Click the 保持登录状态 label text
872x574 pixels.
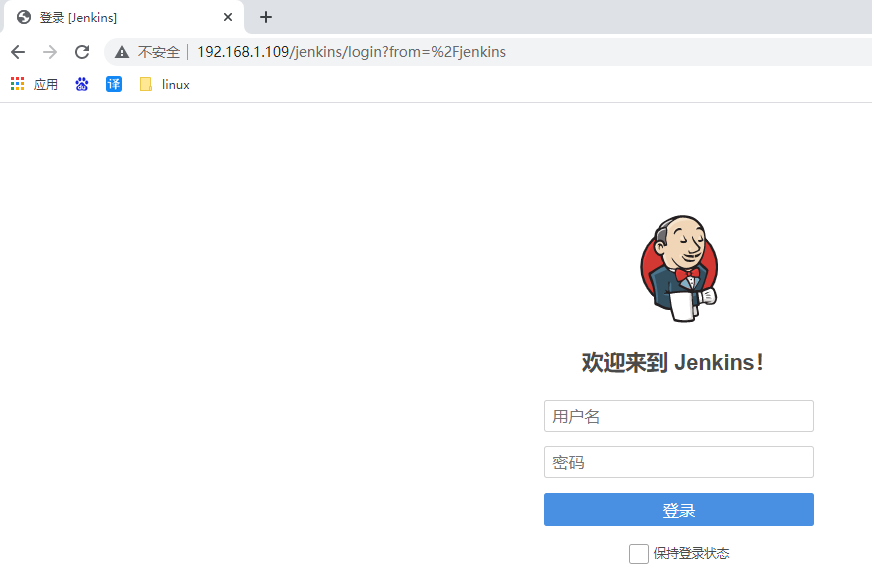[691, 553]
